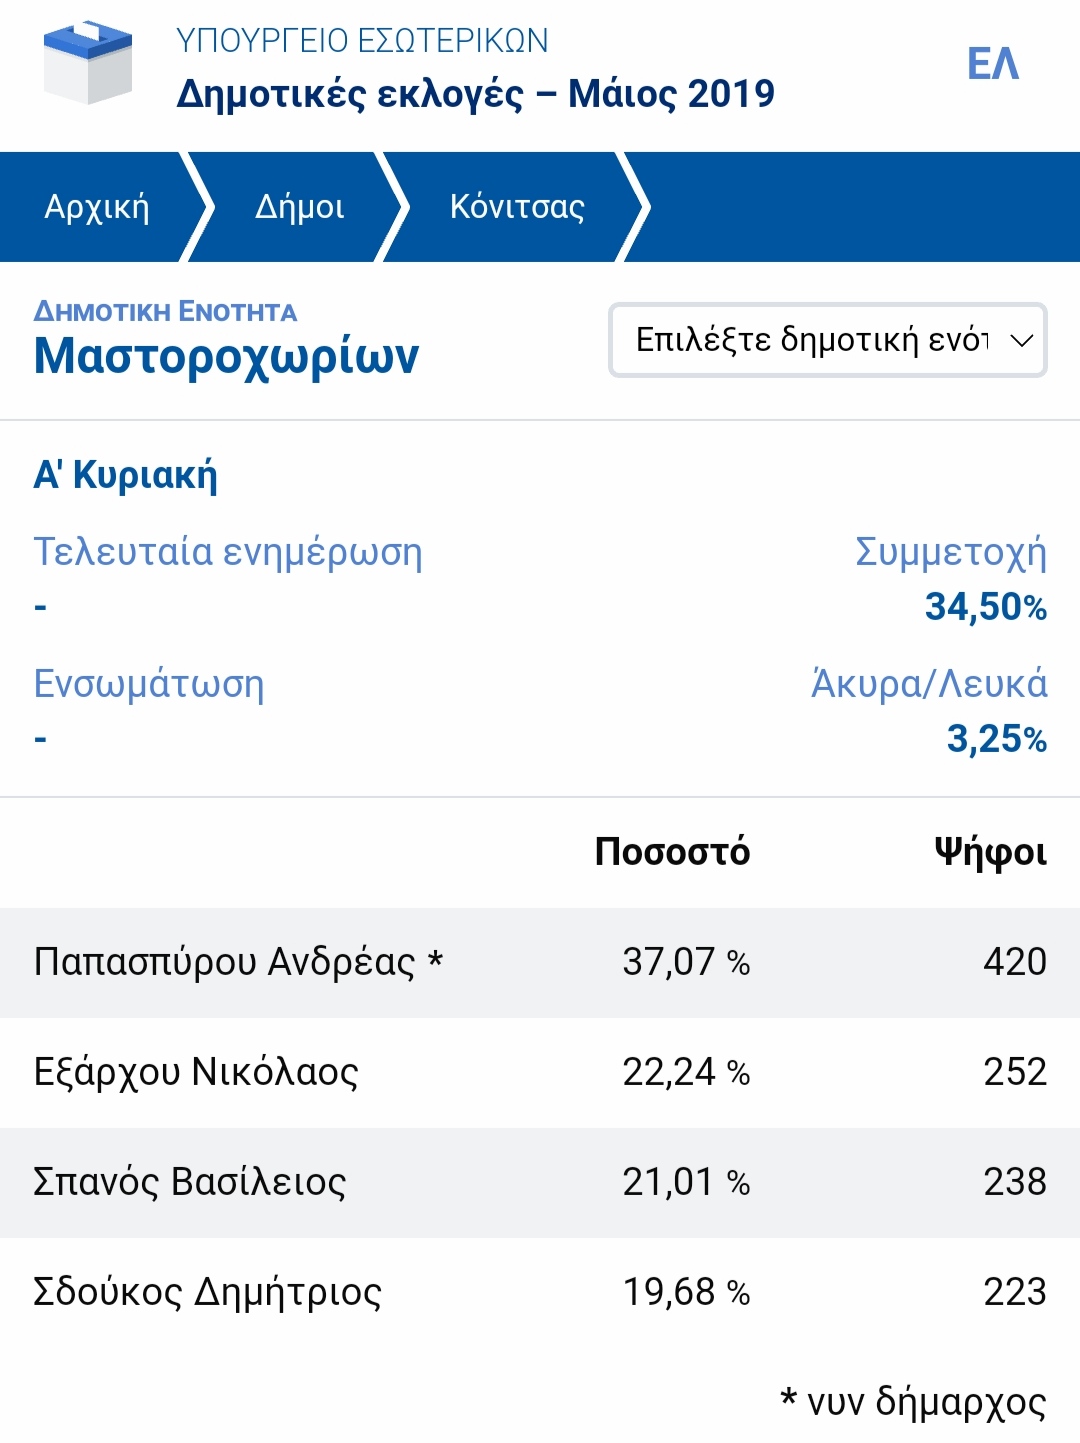Click the Ποσοστό column header
This screenshot has width=1080, height=1443.
click(672, 852)
